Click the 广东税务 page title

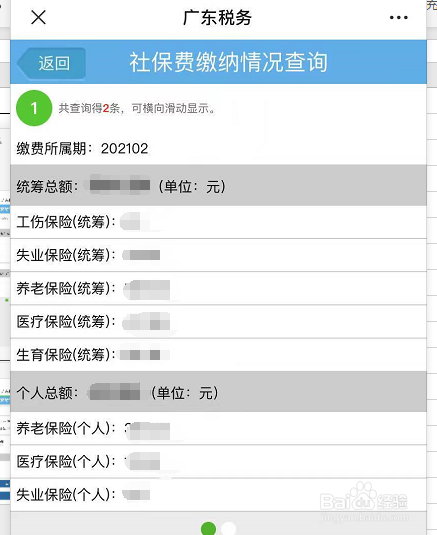click(x=217, y=17)
